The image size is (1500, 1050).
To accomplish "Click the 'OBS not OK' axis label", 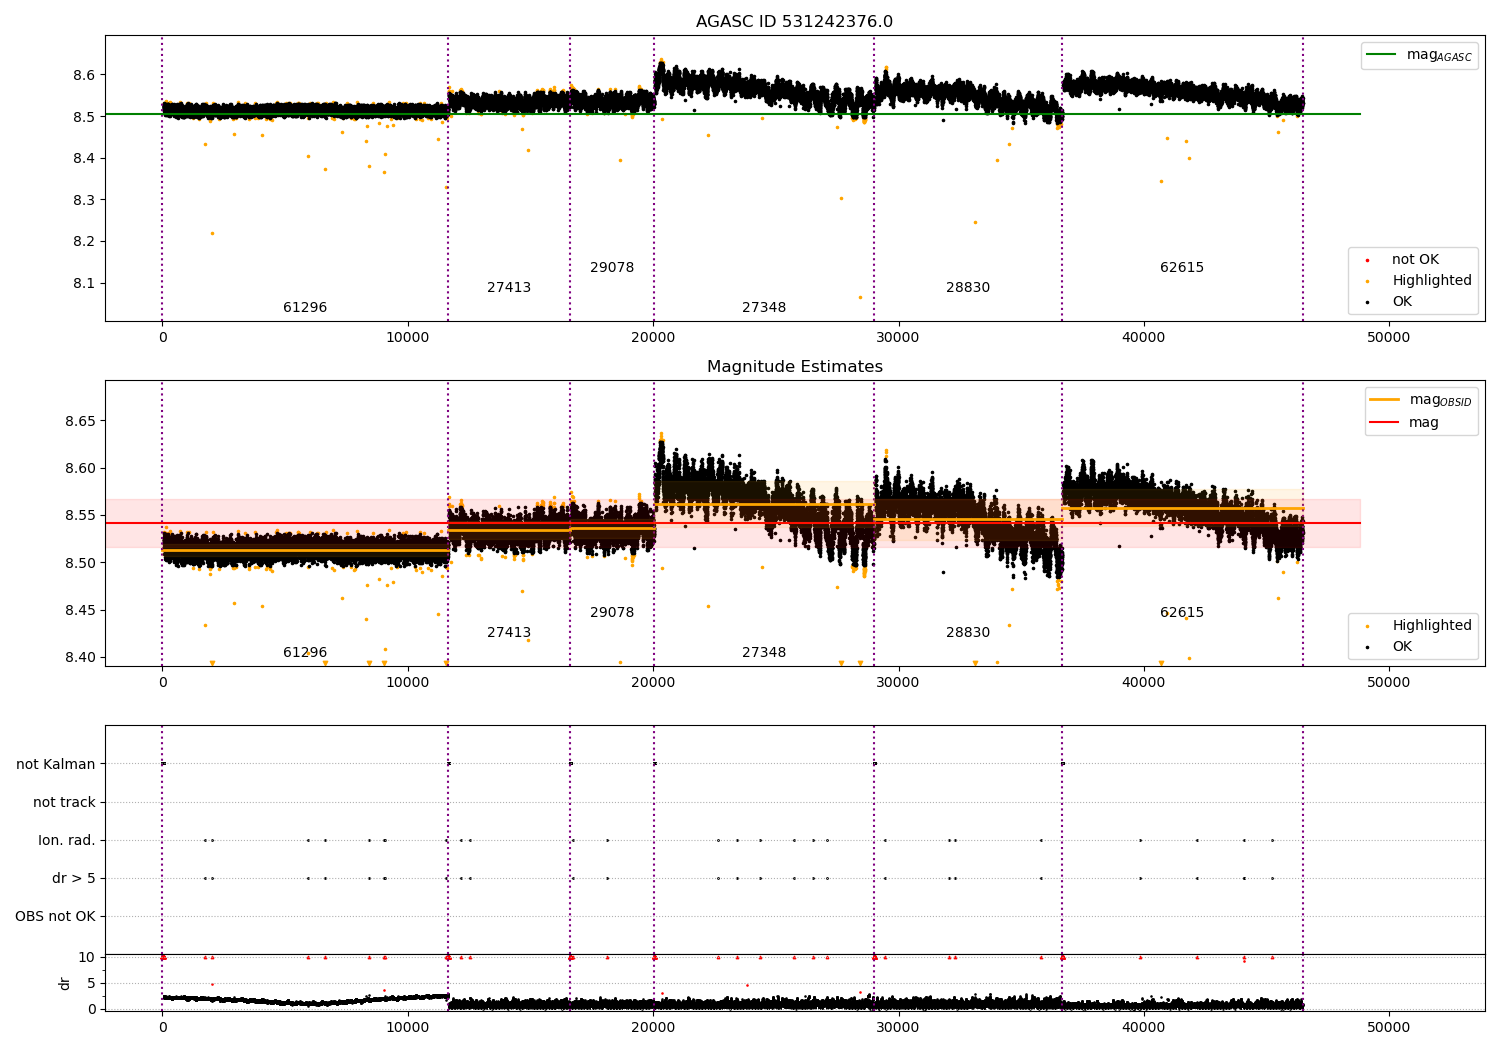I will [55, 917].
